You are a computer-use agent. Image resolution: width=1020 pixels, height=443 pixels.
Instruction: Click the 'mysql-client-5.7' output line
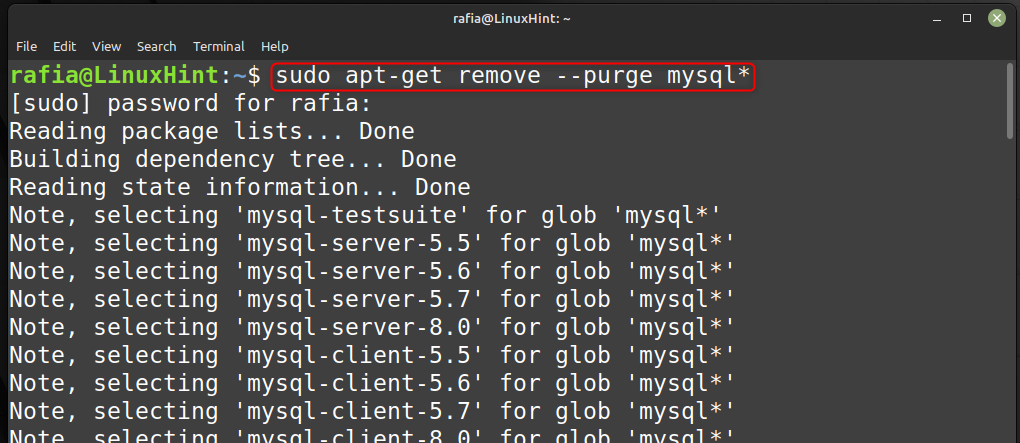point(372,411)
